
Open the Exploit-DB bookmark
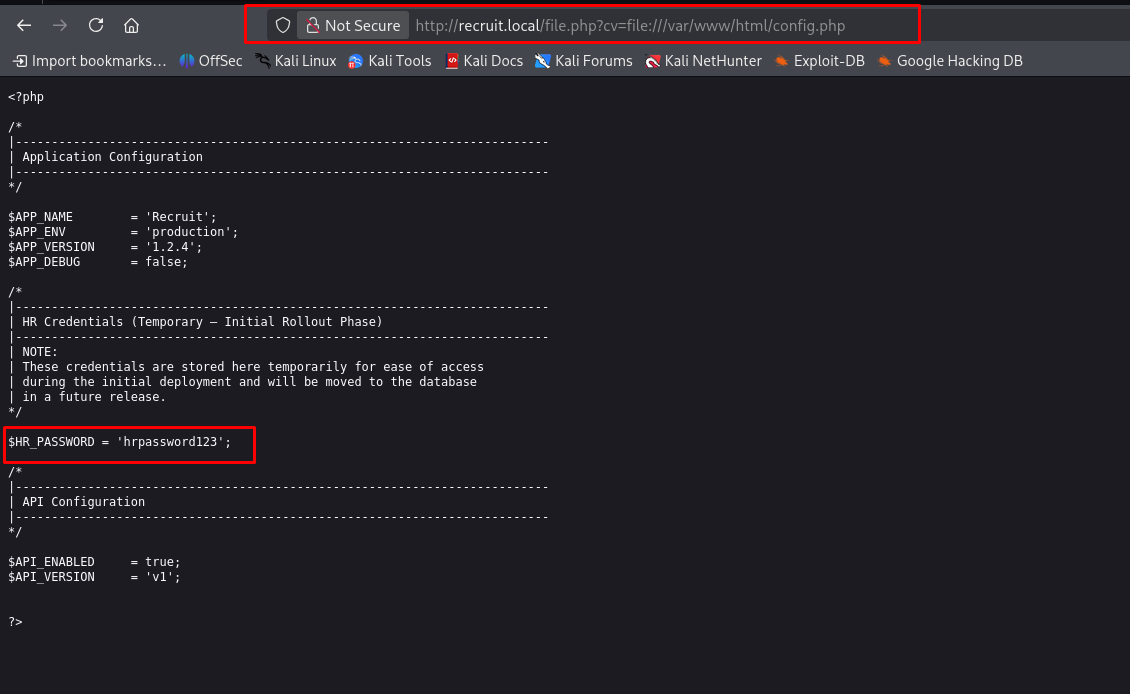pyautogui.click(x=819, y=61)
